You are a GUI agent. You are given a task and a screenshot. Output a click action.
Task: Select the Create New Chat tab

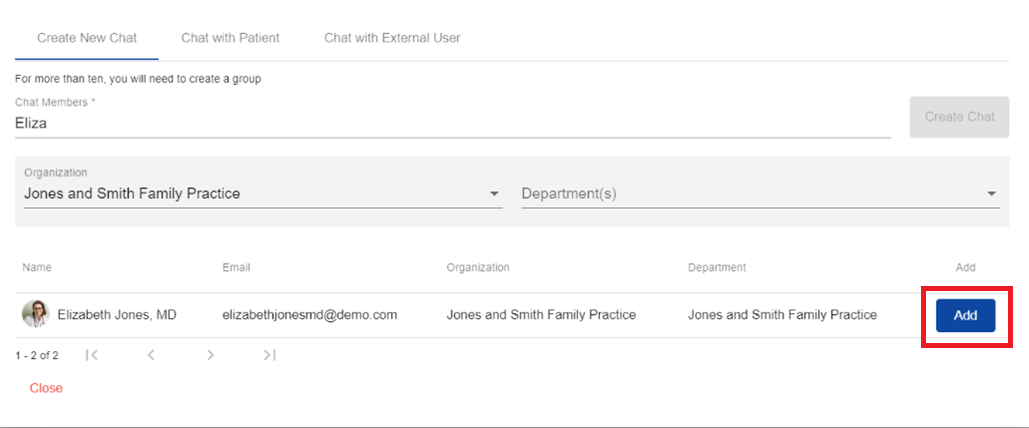click(x=86, y=38)
